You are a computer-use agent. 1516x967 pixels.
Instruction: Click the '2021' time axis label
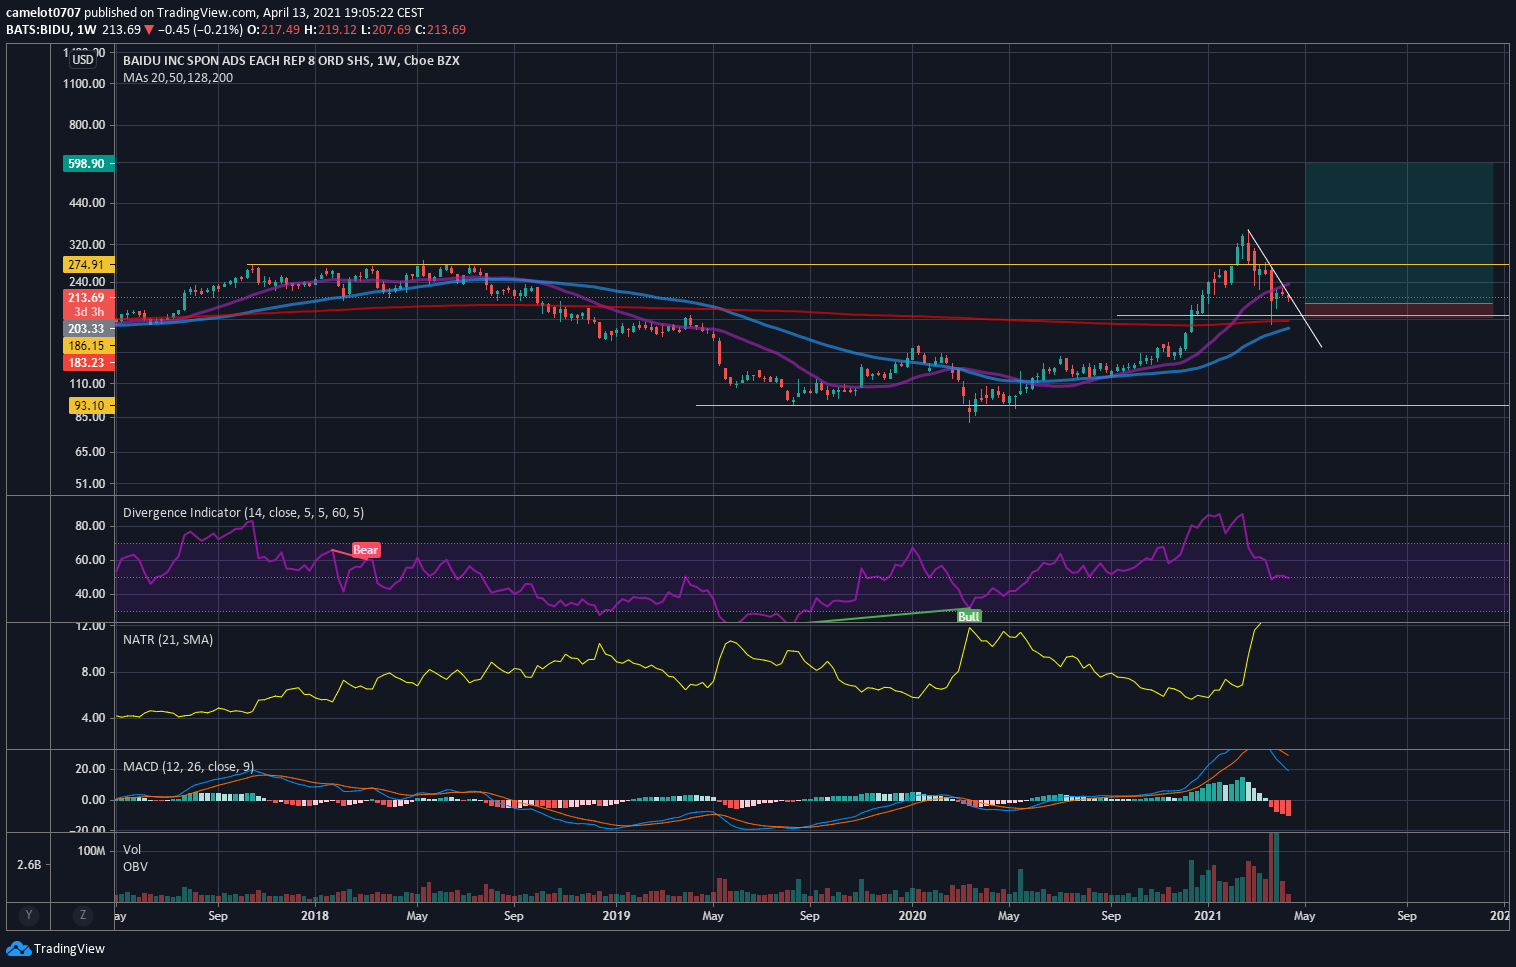pos(1208,915)
